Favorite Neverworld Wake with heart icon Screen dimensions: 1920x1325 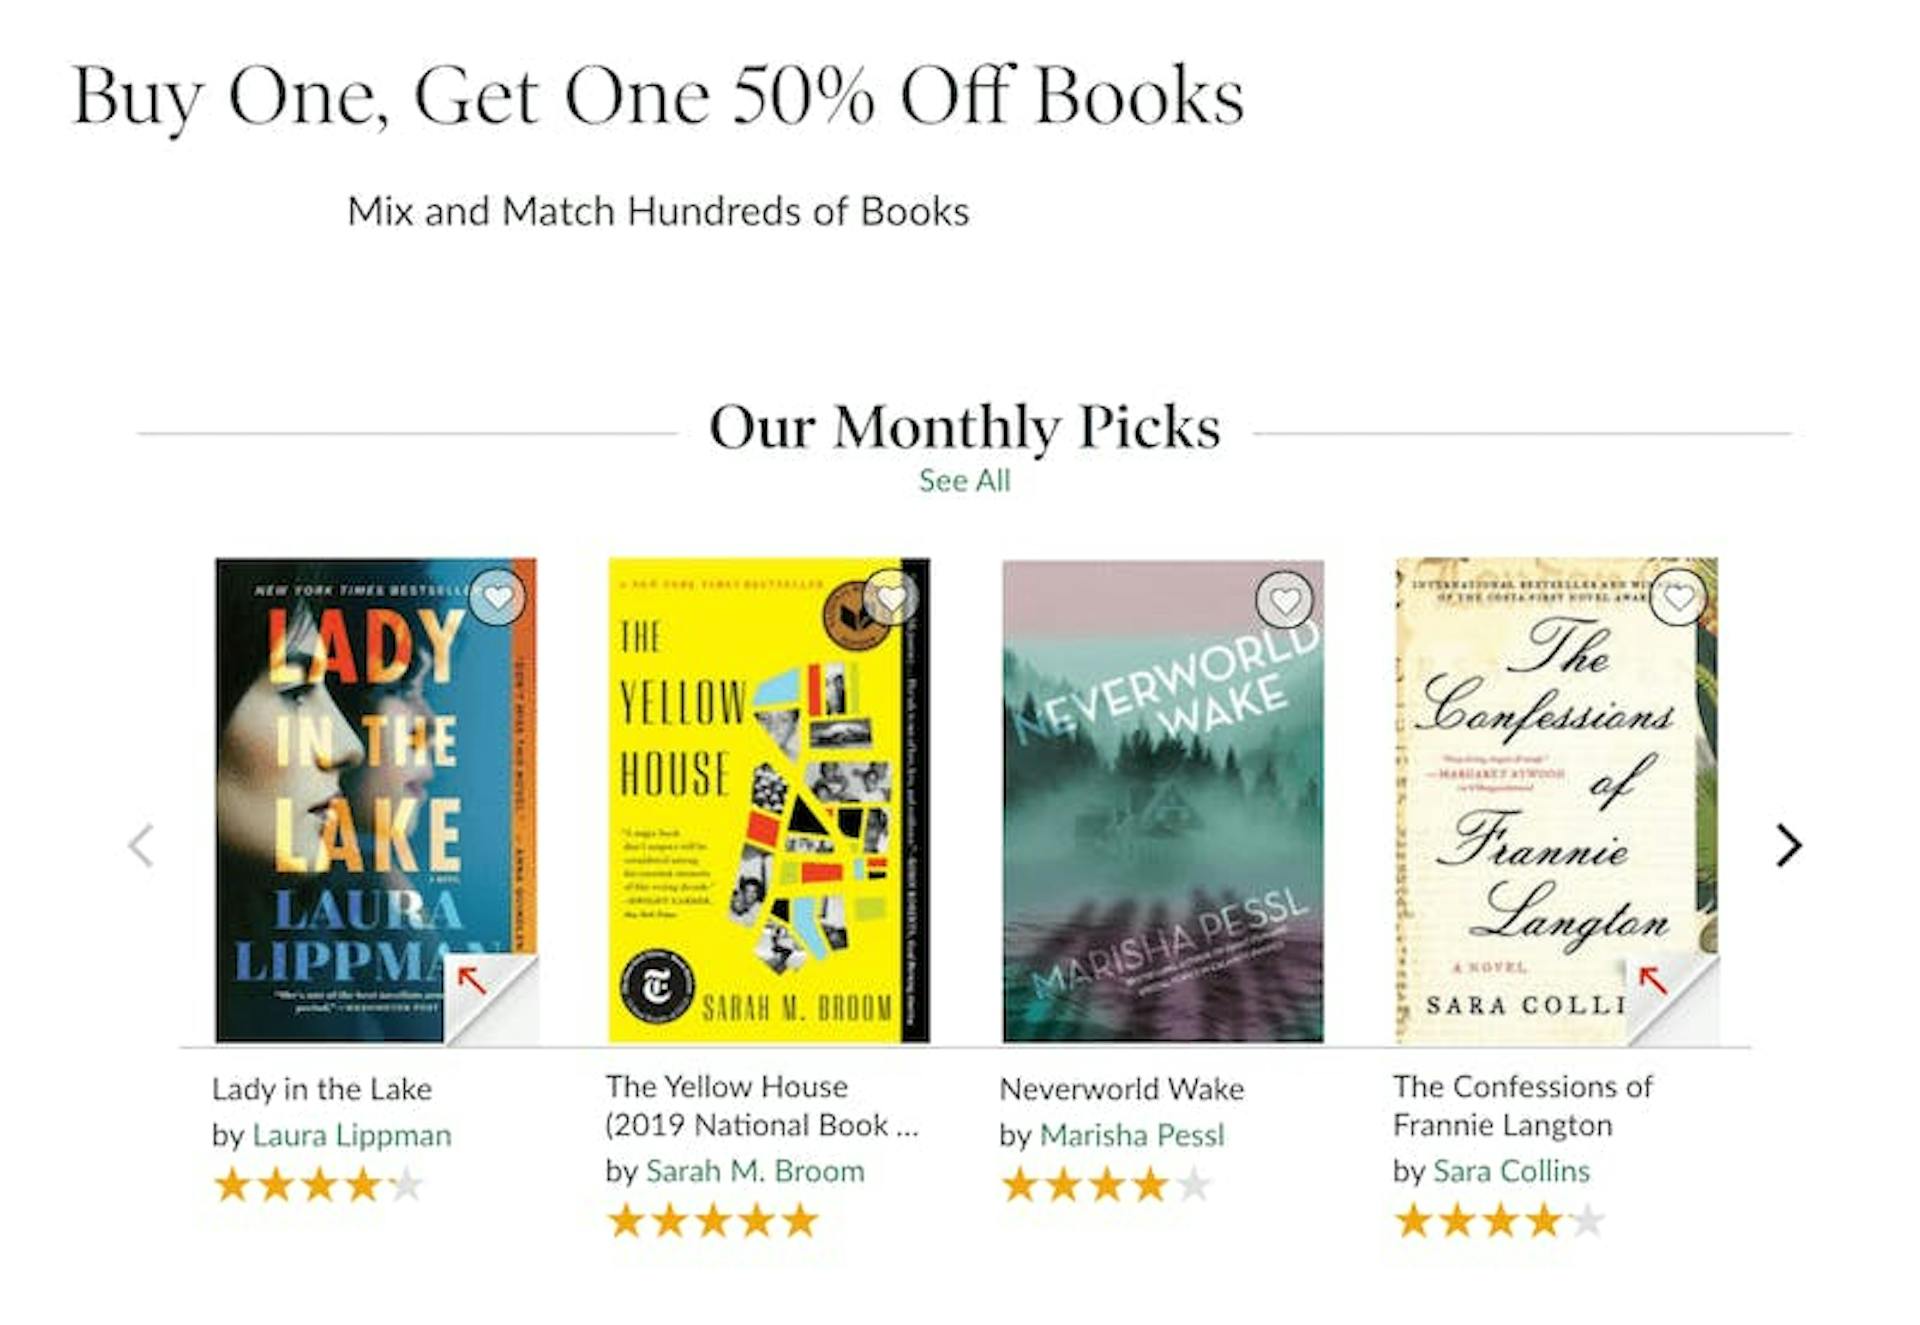(1285, 600)
